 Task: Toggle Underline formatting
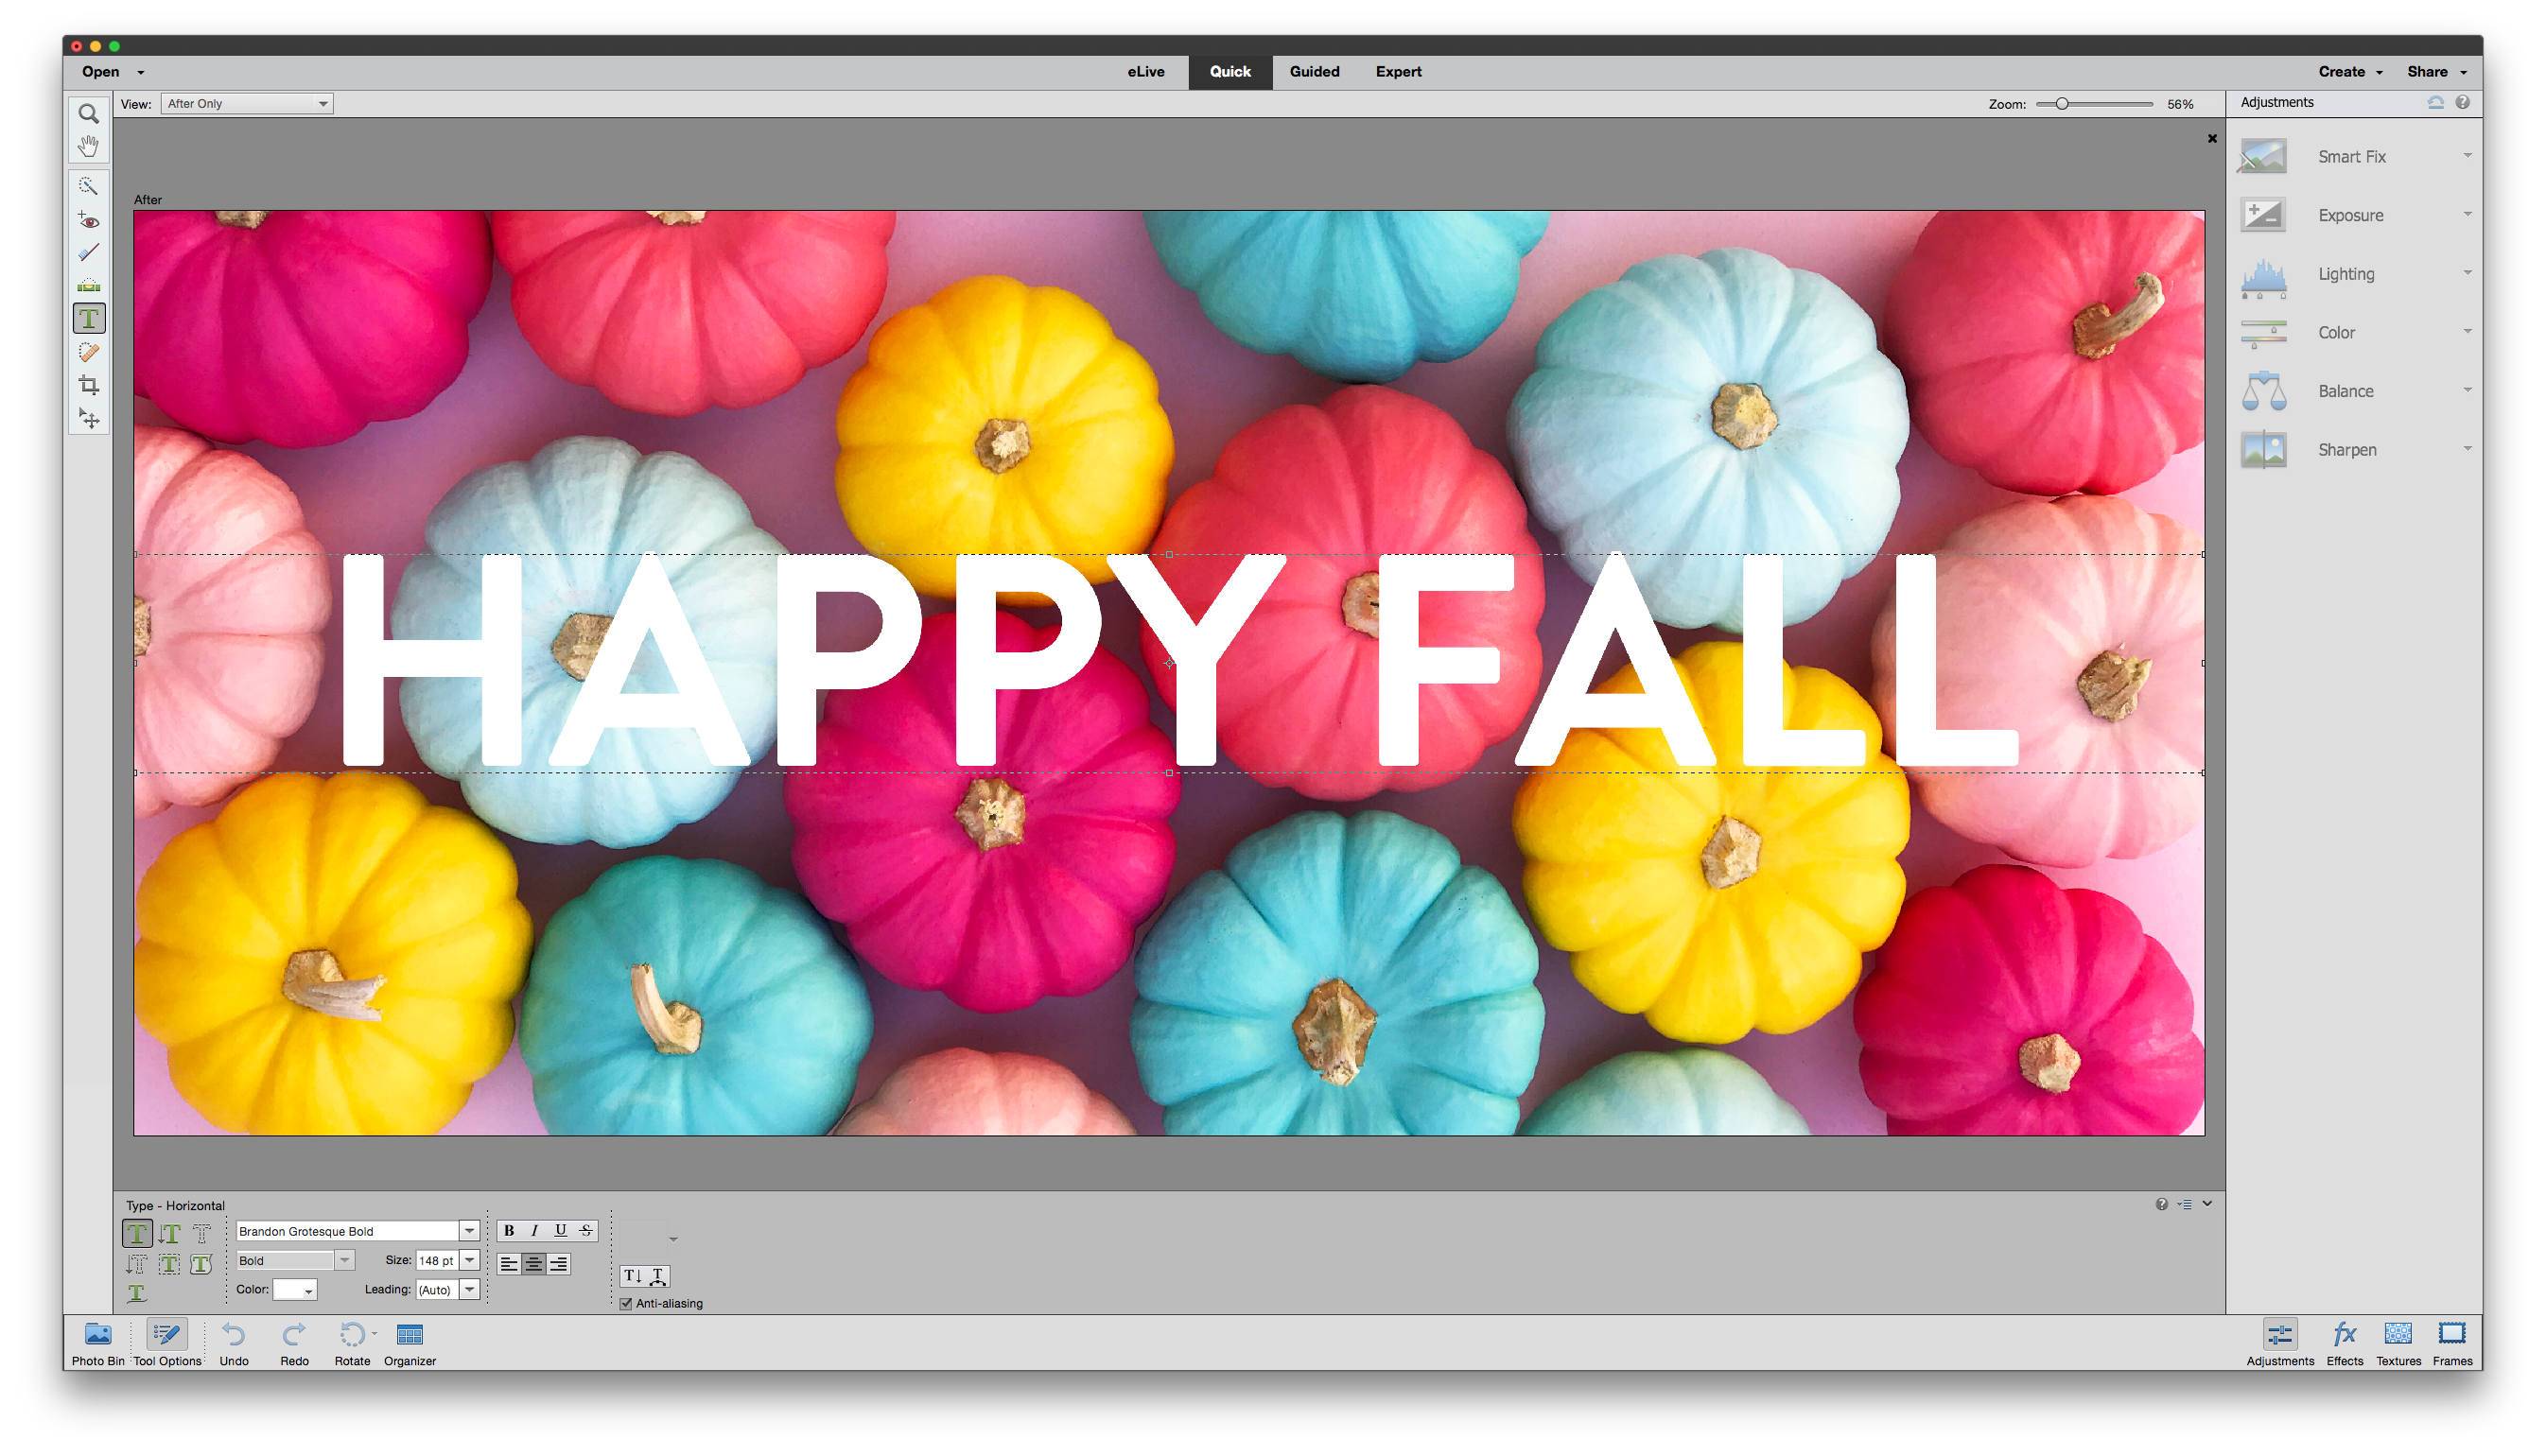(x=561, y=1231)
